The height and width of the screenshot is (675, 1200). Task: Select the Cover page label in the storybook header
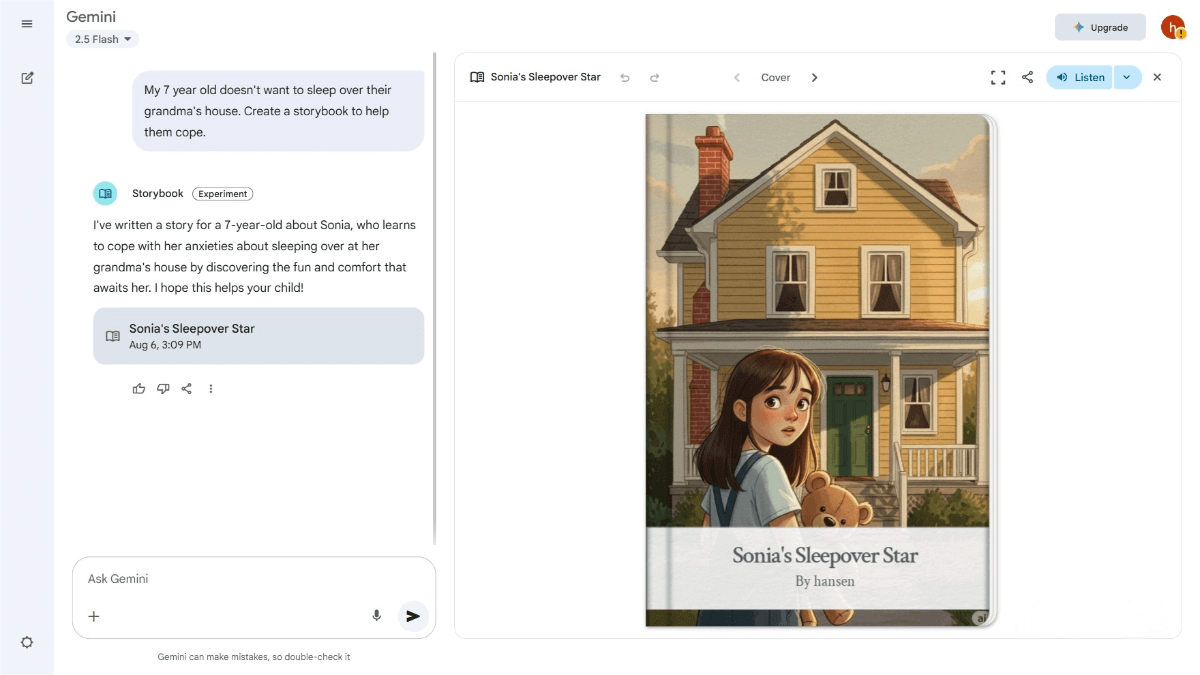tap(775, 76)
